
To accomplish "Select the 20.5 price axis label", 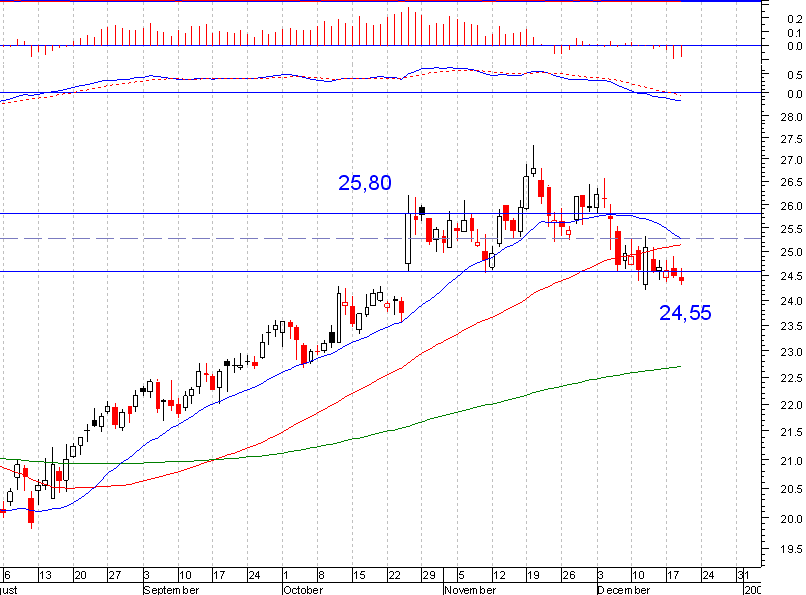I will [x=792, y=489].
